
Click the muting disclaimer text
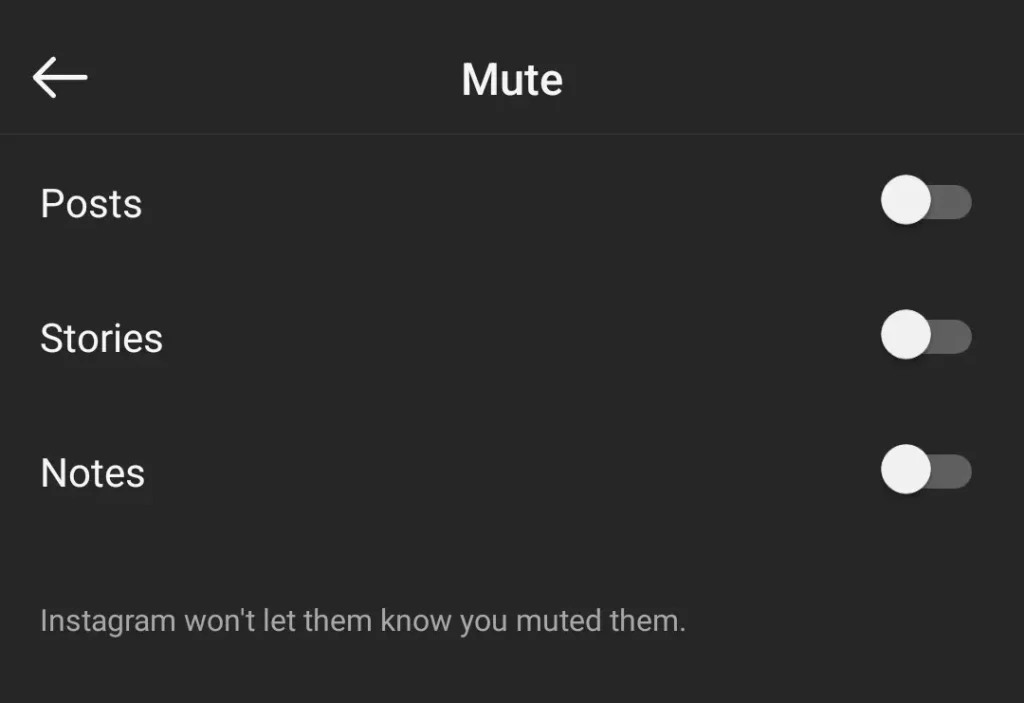coord(362,620)
